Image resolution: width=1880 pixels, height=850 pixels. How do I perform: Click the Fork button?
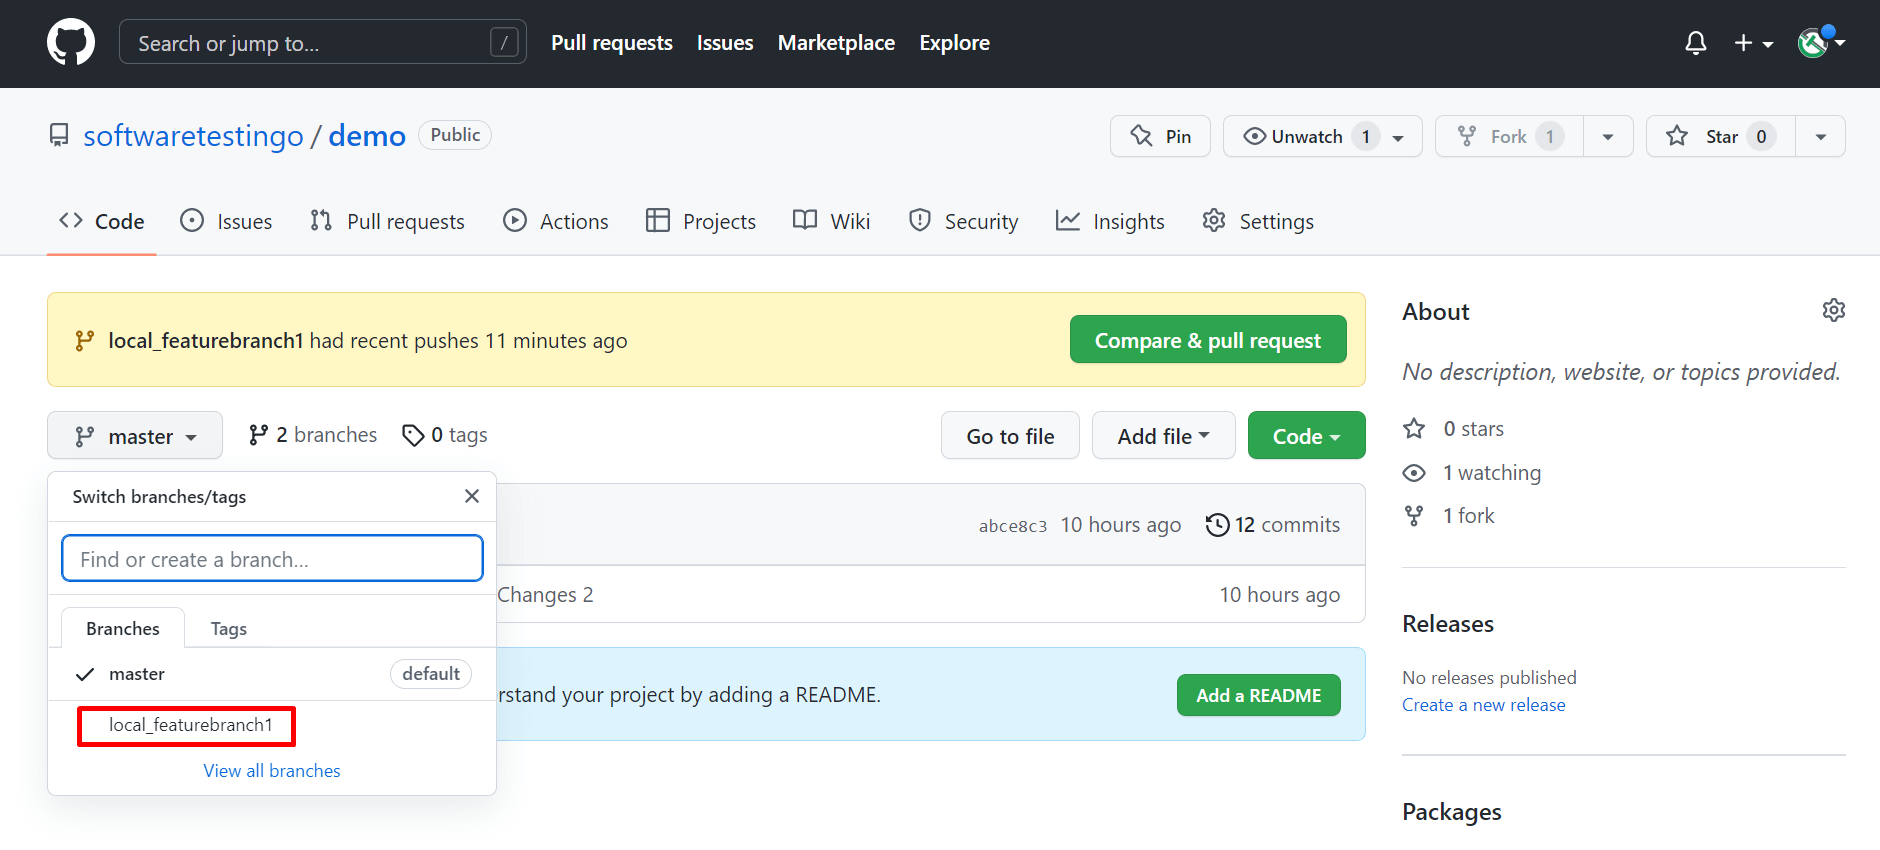coord(1509,136)
